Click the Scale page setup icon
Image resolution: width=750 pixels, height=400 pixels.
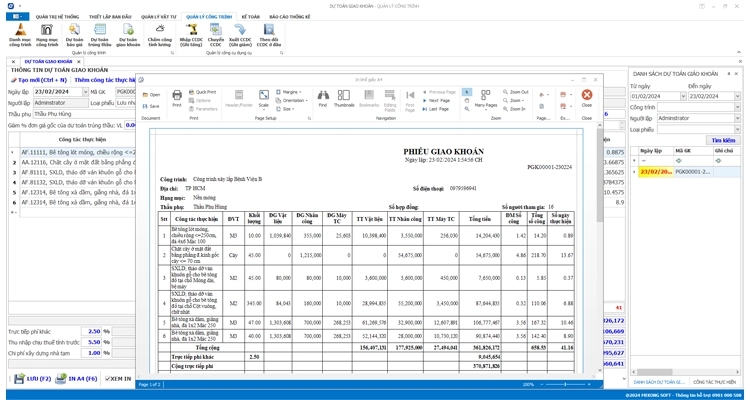tap(264, 97)
